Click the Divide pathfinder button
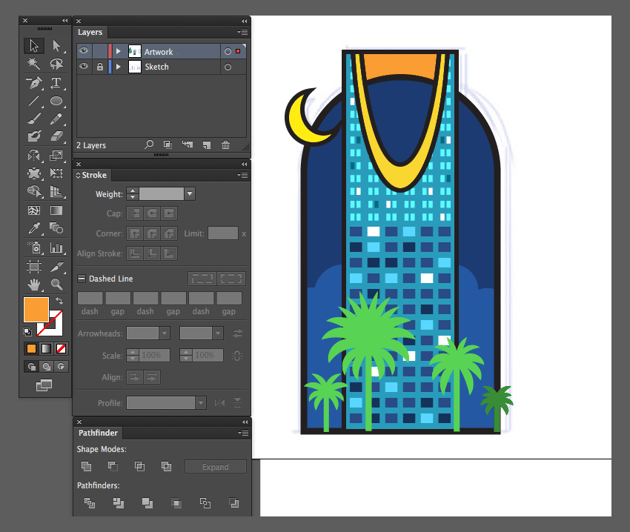This screenshot has width=630, height=532. point(89,503)
